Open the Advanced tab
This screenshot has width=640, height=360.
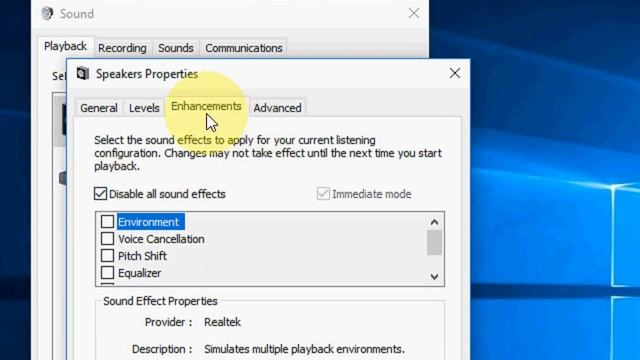coord(278,108)
